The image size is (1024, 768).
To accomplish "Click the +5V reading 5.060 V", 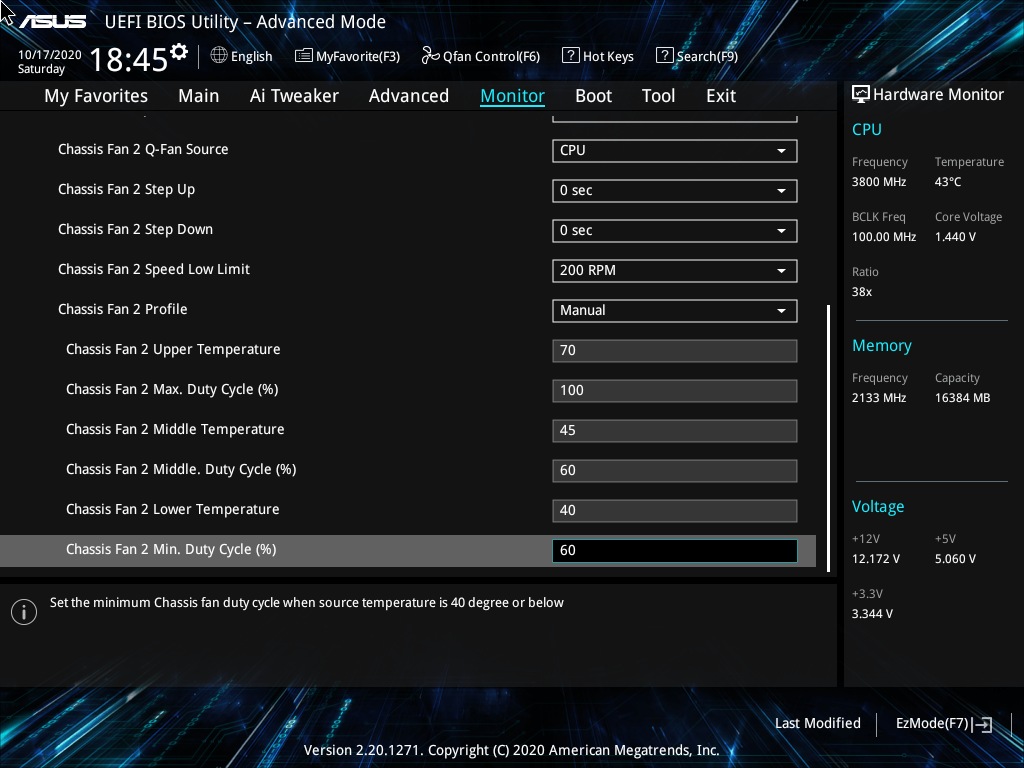I will tap(955, 558).
